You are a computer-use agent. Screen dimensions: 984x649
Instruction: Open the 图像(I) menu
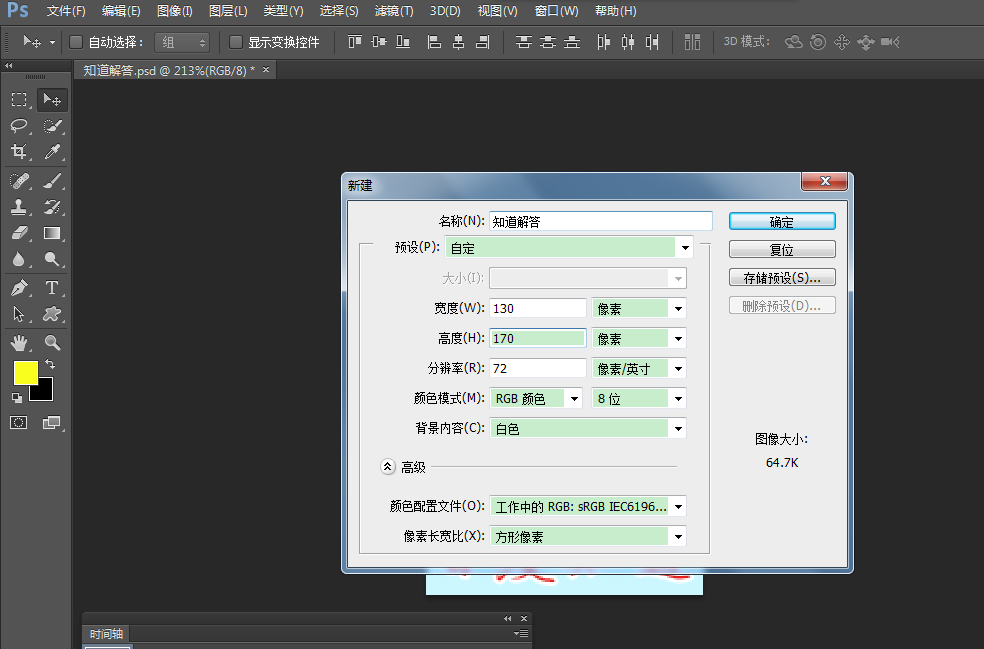(174, 11)
